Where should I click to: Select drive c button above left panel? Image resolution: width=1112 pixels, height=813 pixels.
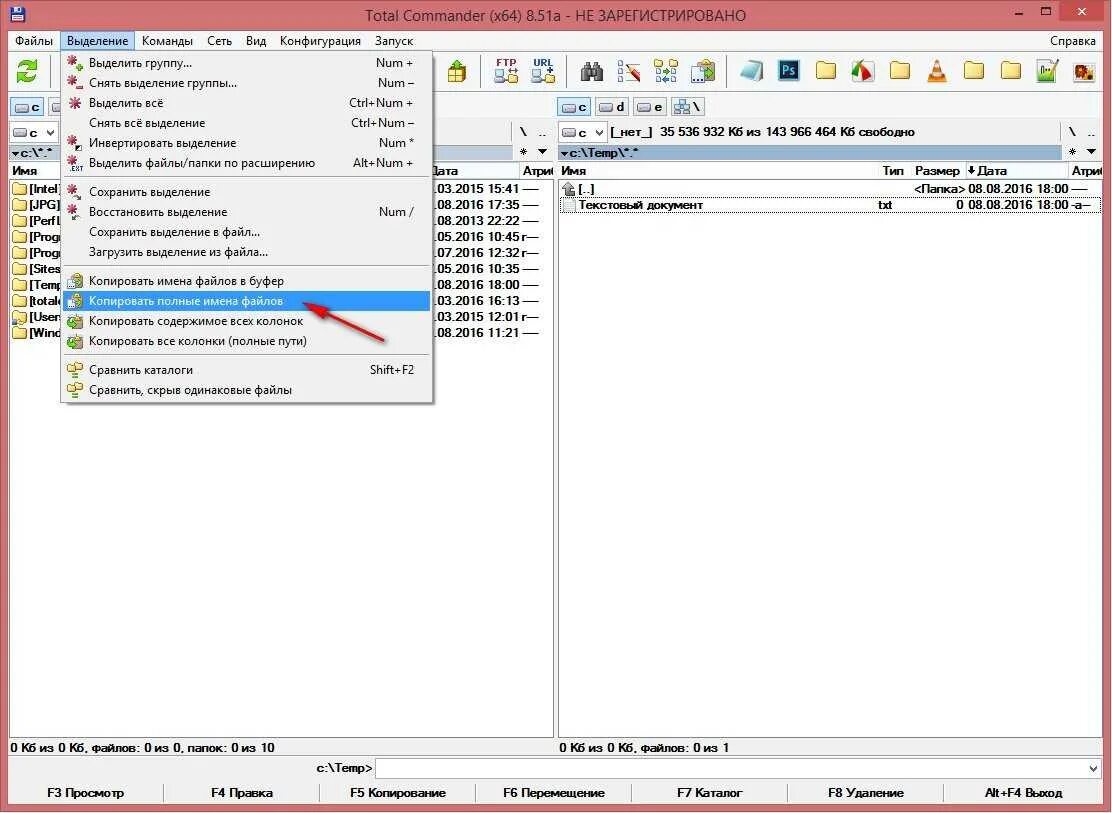pyautogui.click(x=27, y=107)
